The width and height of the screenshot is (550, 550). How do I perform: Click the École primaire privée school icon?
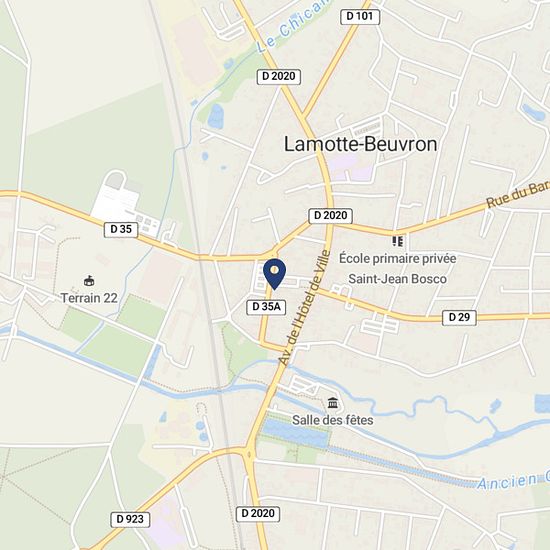[398, 241]
